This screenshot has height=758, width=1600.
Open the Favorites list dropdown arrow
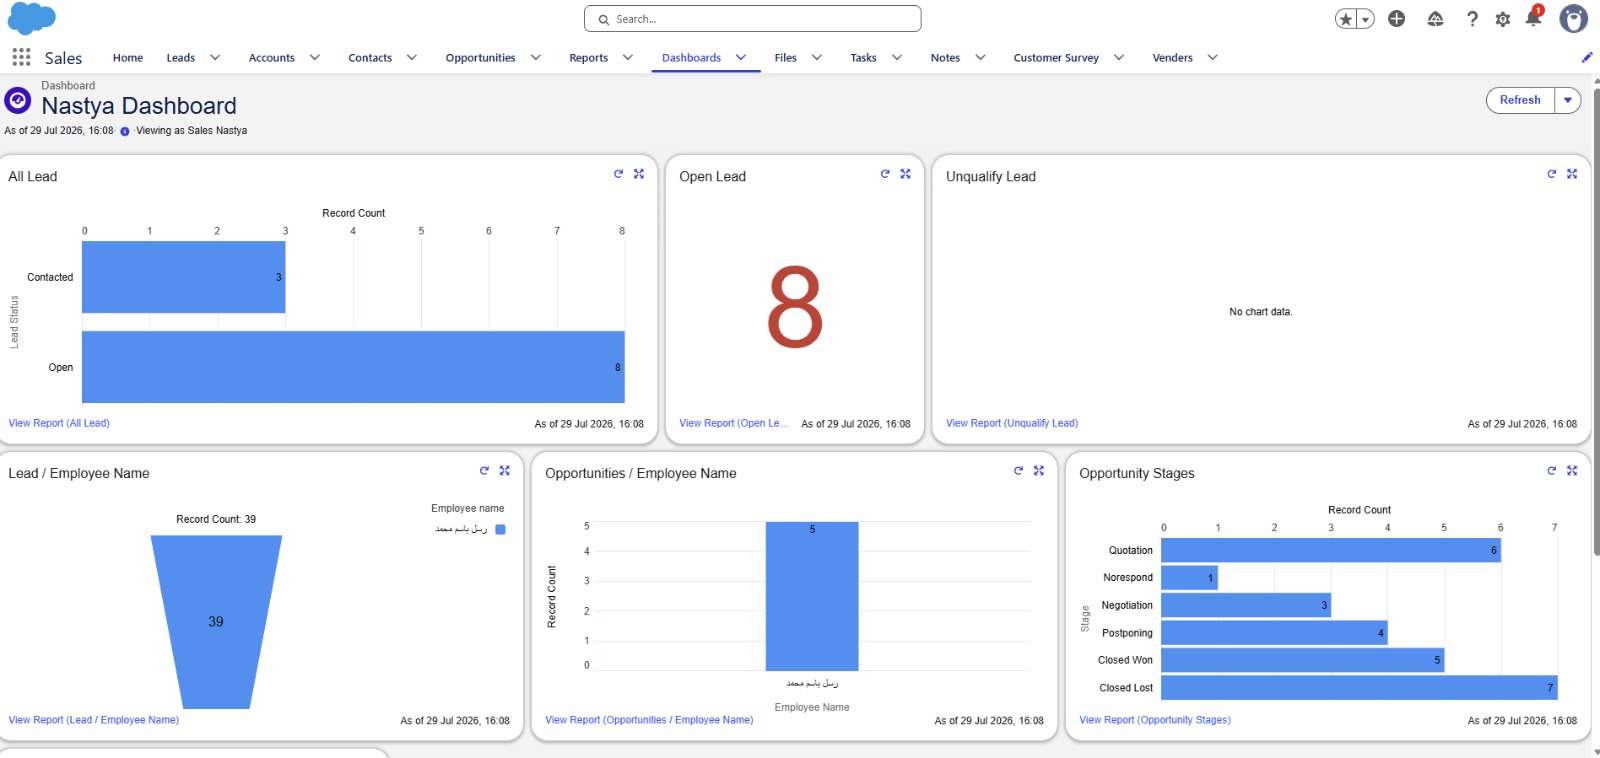[x=1366, y=19]
